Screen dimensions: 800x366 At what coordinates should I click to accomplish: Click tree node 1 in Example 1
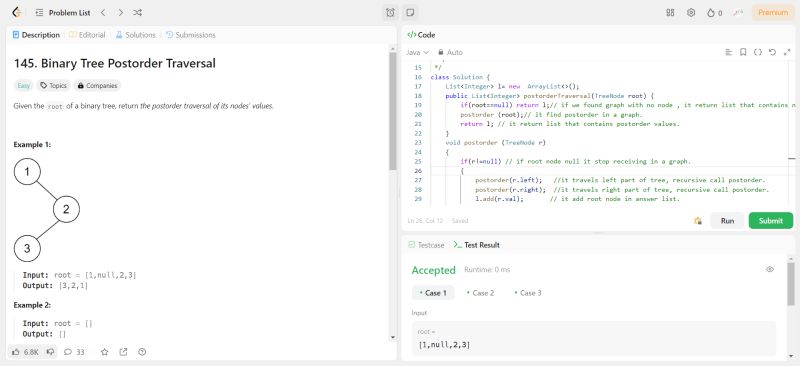point(27,172)
